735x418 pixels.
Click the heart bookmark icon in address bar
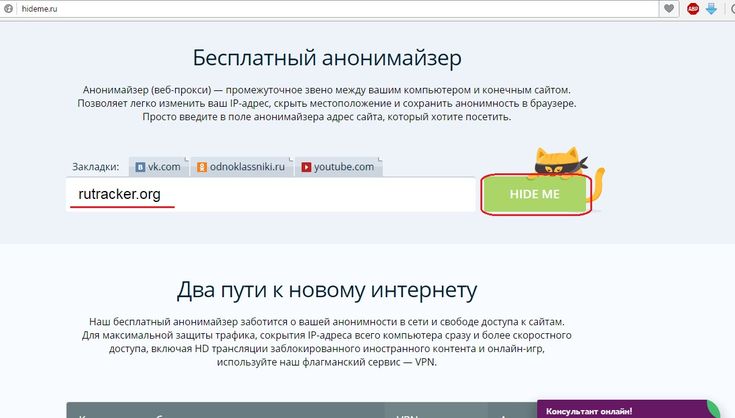pos(668,9)
